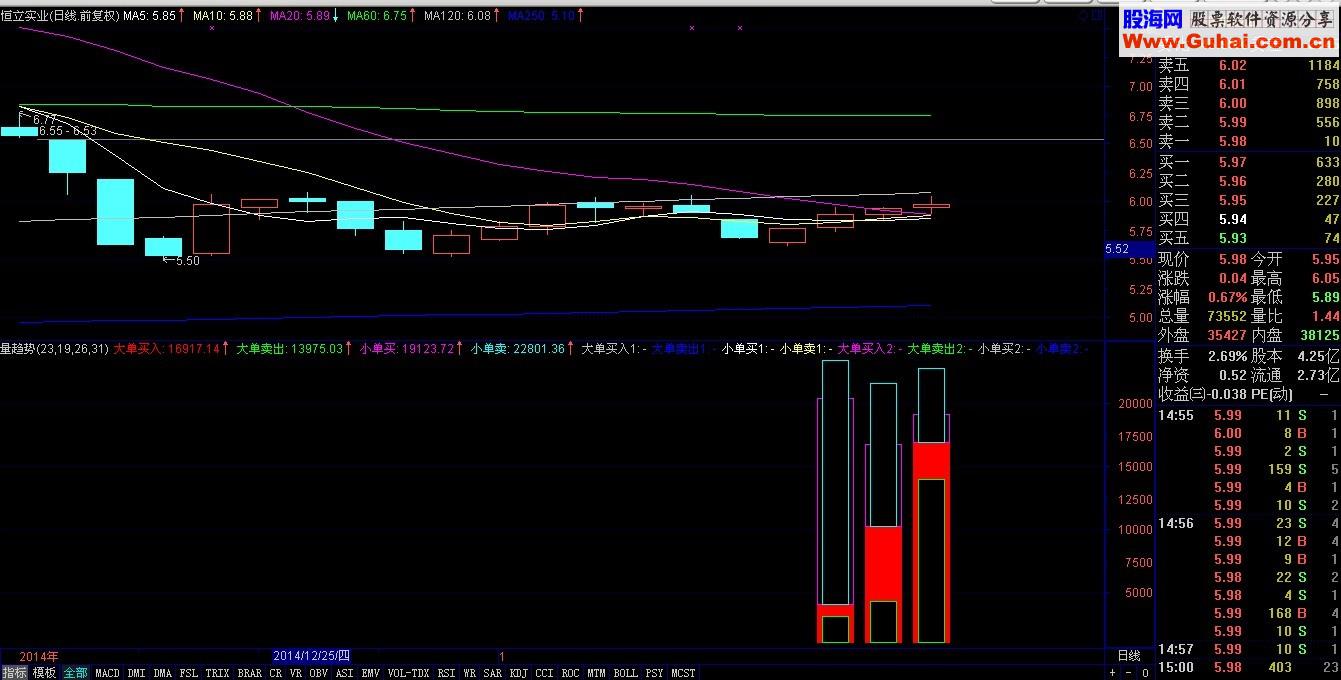Click the MA60: 6.75 legend label
The height and width of the screenshot is (680, 1341).
point(377,16)
